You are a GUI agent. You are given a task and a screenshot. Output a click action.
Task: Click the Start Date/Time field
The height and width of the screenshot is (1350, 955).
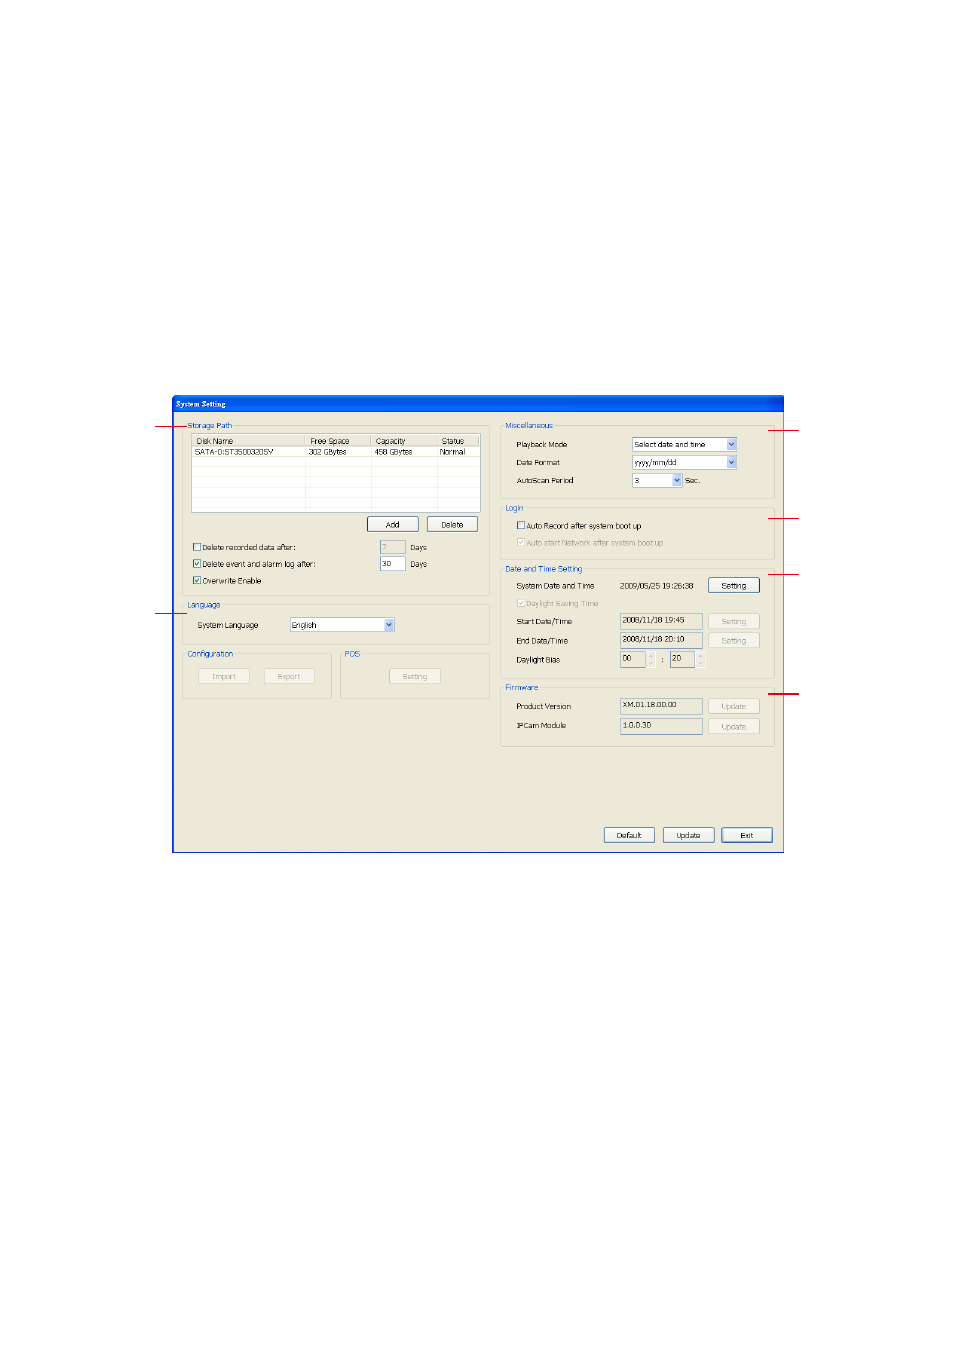[x=661, y=621]
